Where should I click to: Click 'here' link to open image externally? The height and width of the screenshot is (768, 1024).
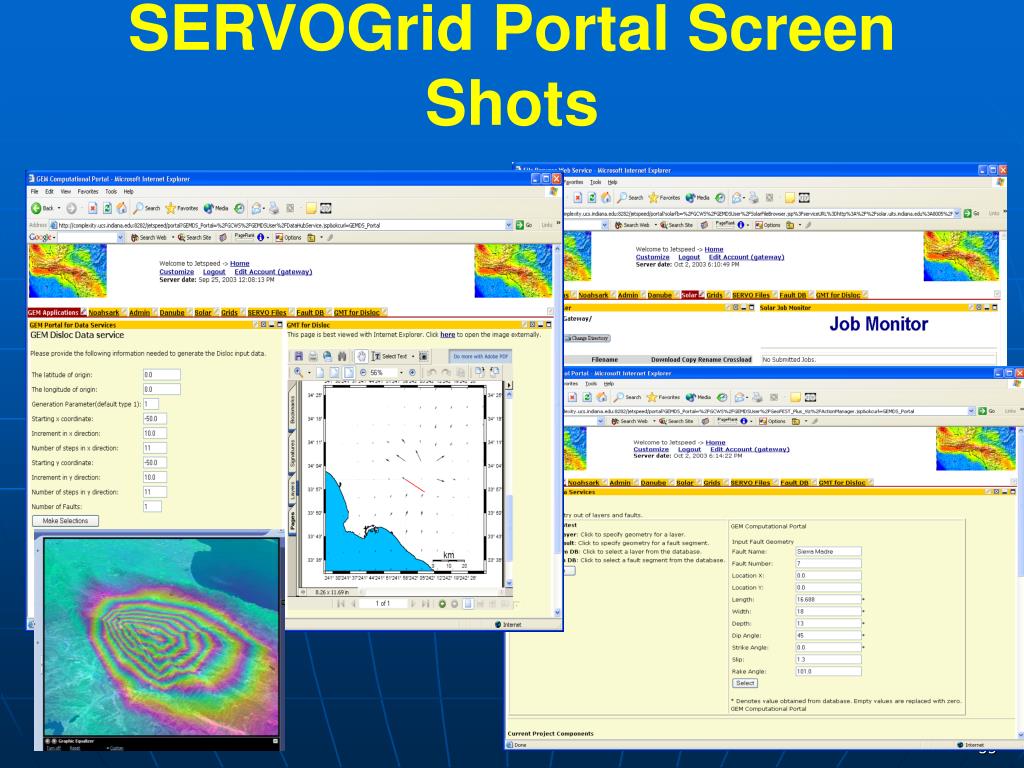[x=447, y=334]
